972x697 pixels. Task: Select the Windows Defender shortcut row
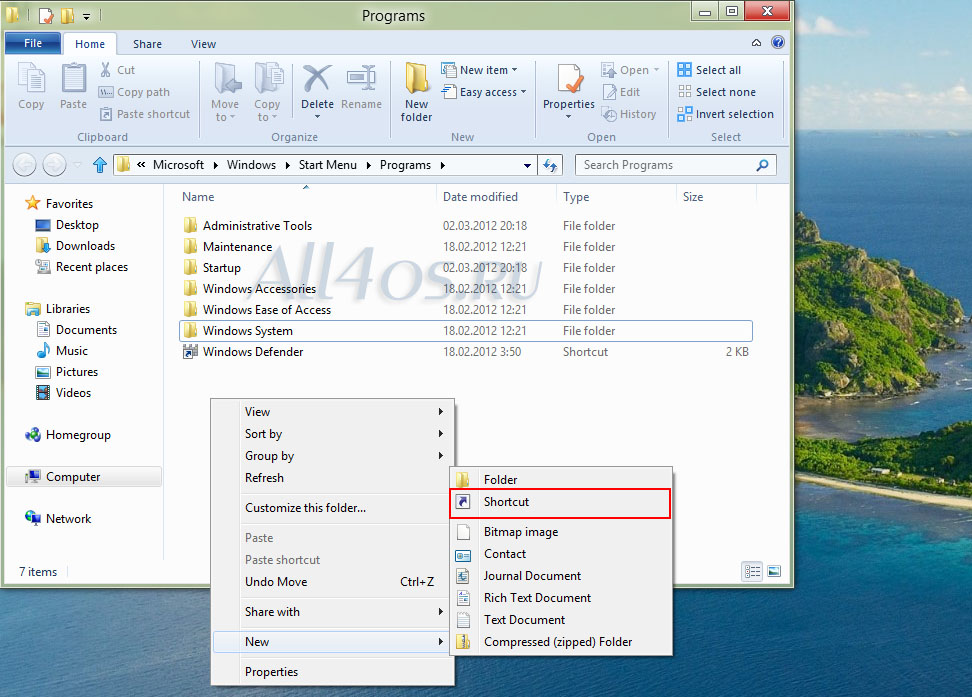tap(466, 352)
